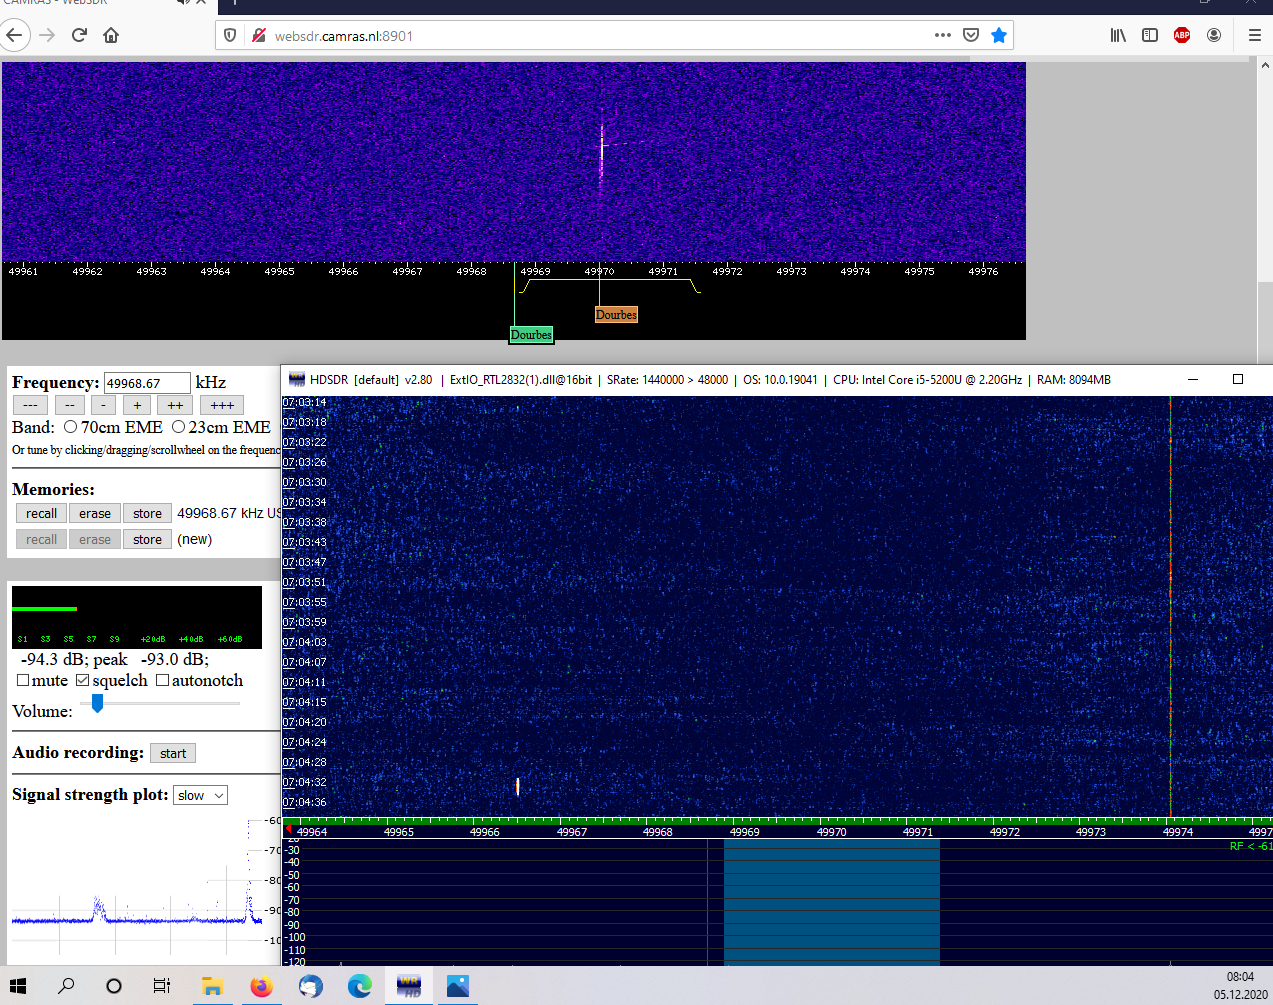Open the Windows Start menu
This screenshot has height=1005, width=1273.
point(18,986)
